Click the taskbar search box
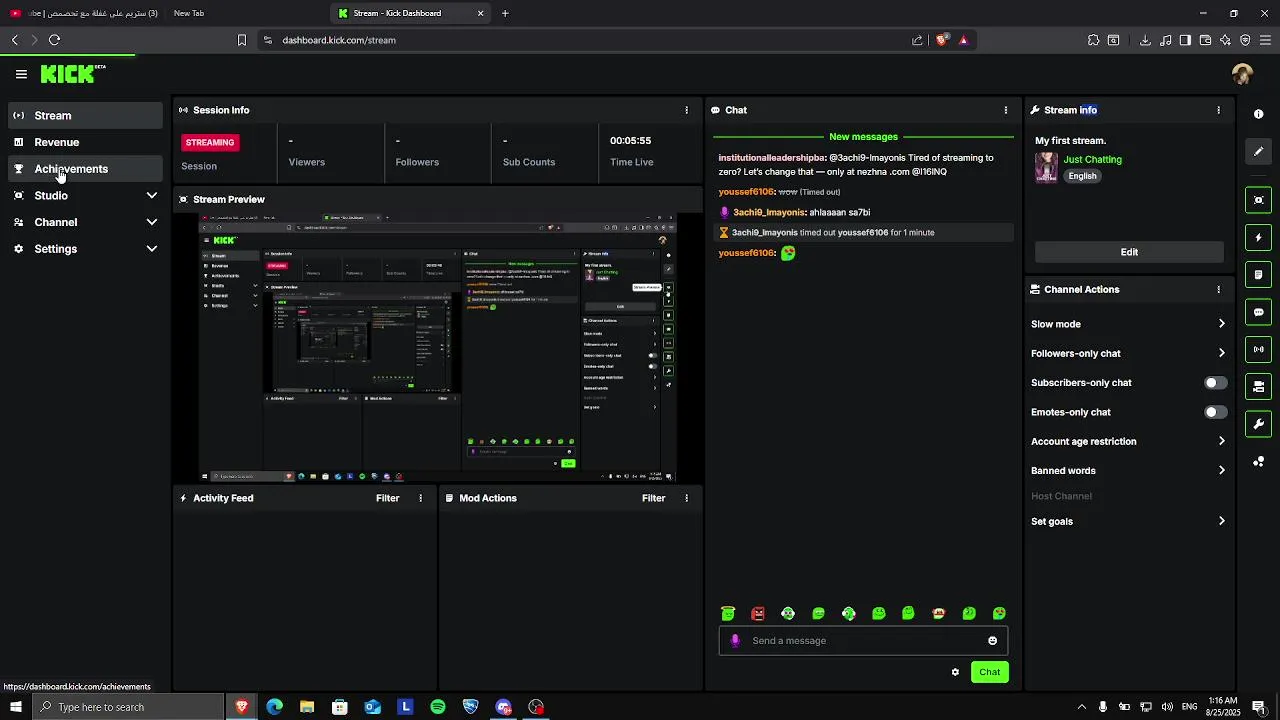1280x720 pixels. (128, 707)
